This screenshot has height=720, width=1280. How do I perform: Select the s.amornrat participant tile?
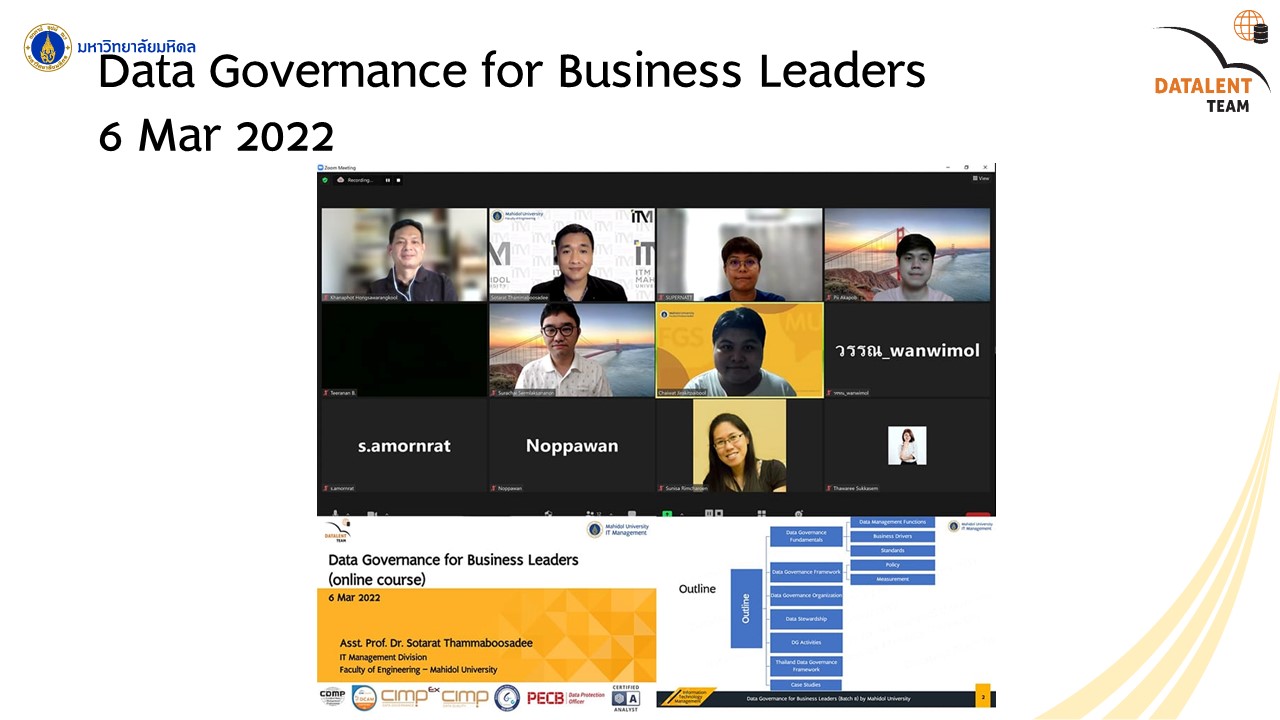pos(404,446)
